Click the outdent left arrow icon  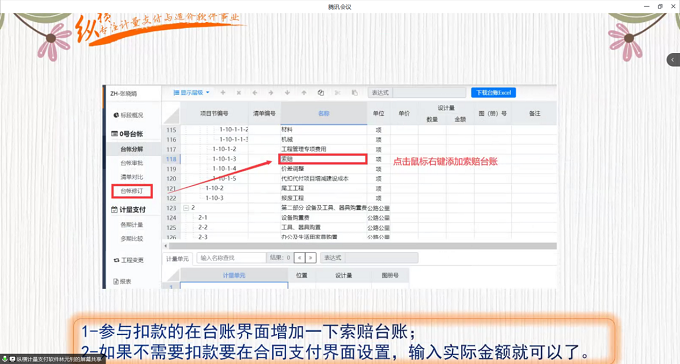pos(255,92)
